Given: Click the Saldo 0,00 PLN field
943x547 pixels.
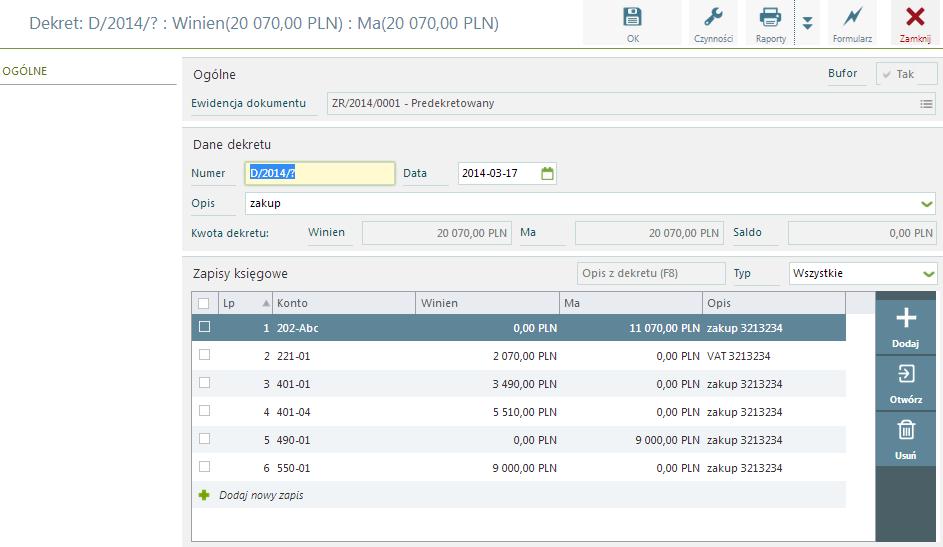Looking at the screenshot, I should tap(862, 233).
